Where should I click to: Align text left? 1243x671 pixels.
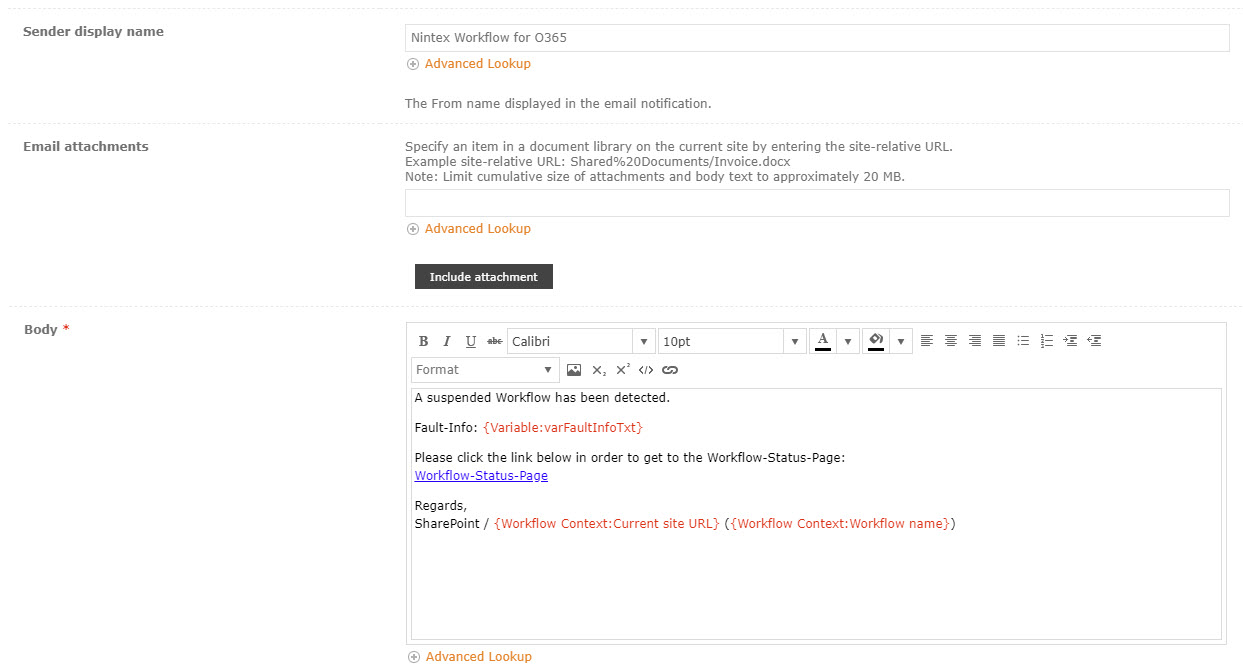[x=927, y=341]
